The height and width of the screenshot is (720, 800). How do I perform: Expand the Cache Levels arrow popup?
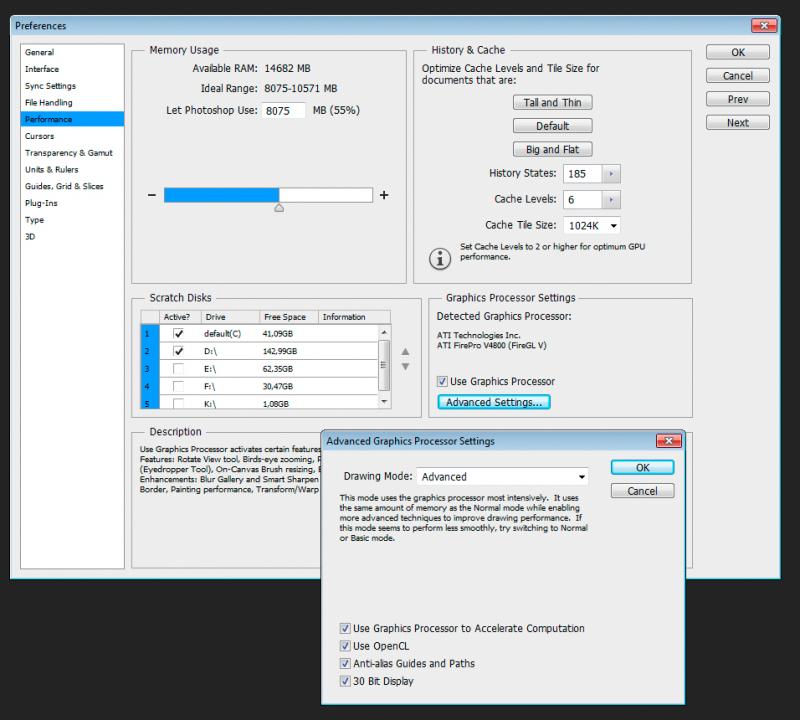click(611, 200)
